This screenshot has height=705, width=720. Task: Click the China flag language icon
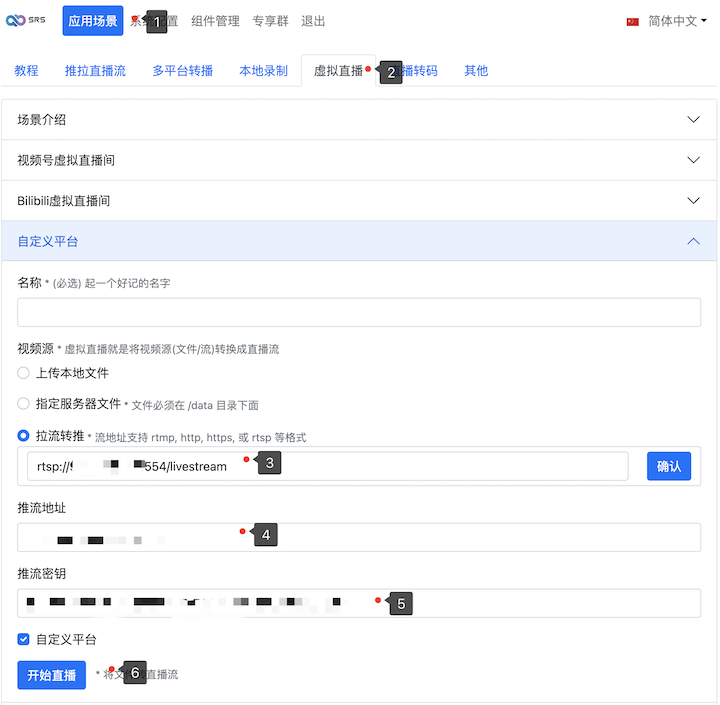(632, 21)
